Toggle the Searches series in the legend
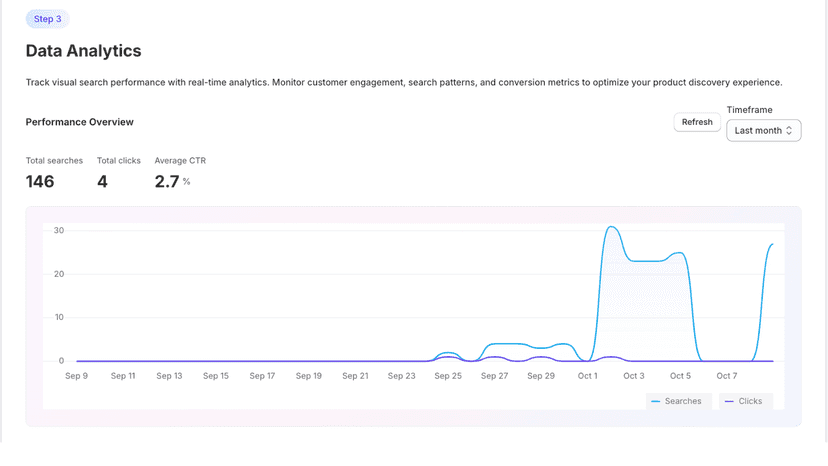Viewport: 828px width, 466px height. tap(679, 401)
